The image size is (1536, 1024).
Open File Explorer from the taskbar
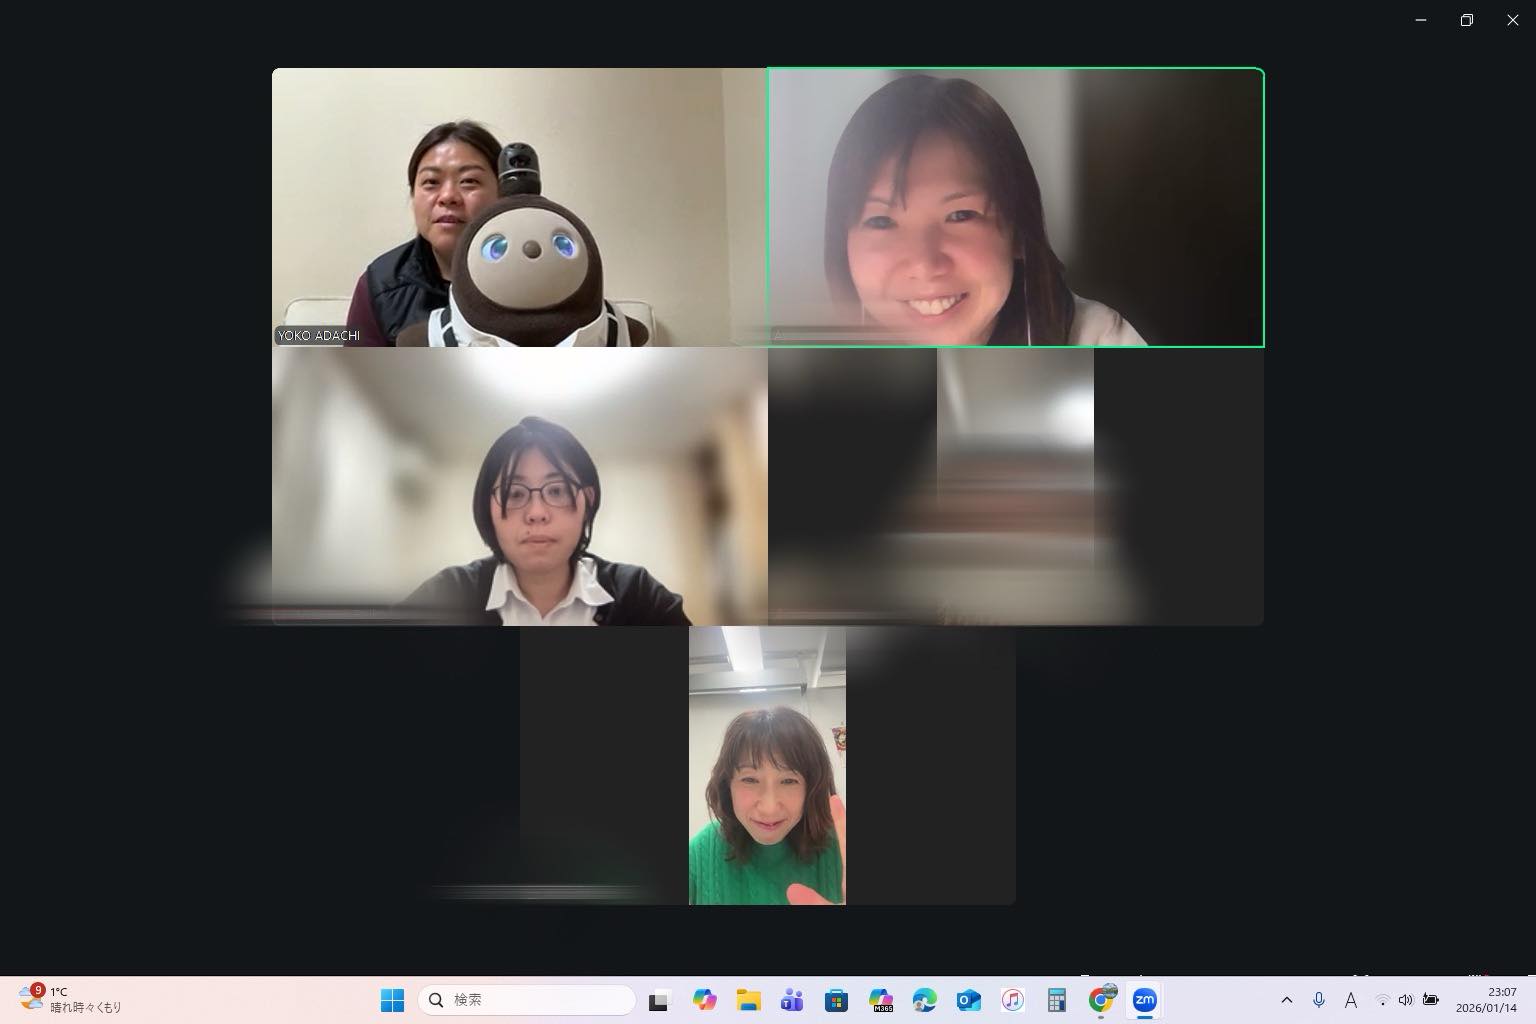748,1000
